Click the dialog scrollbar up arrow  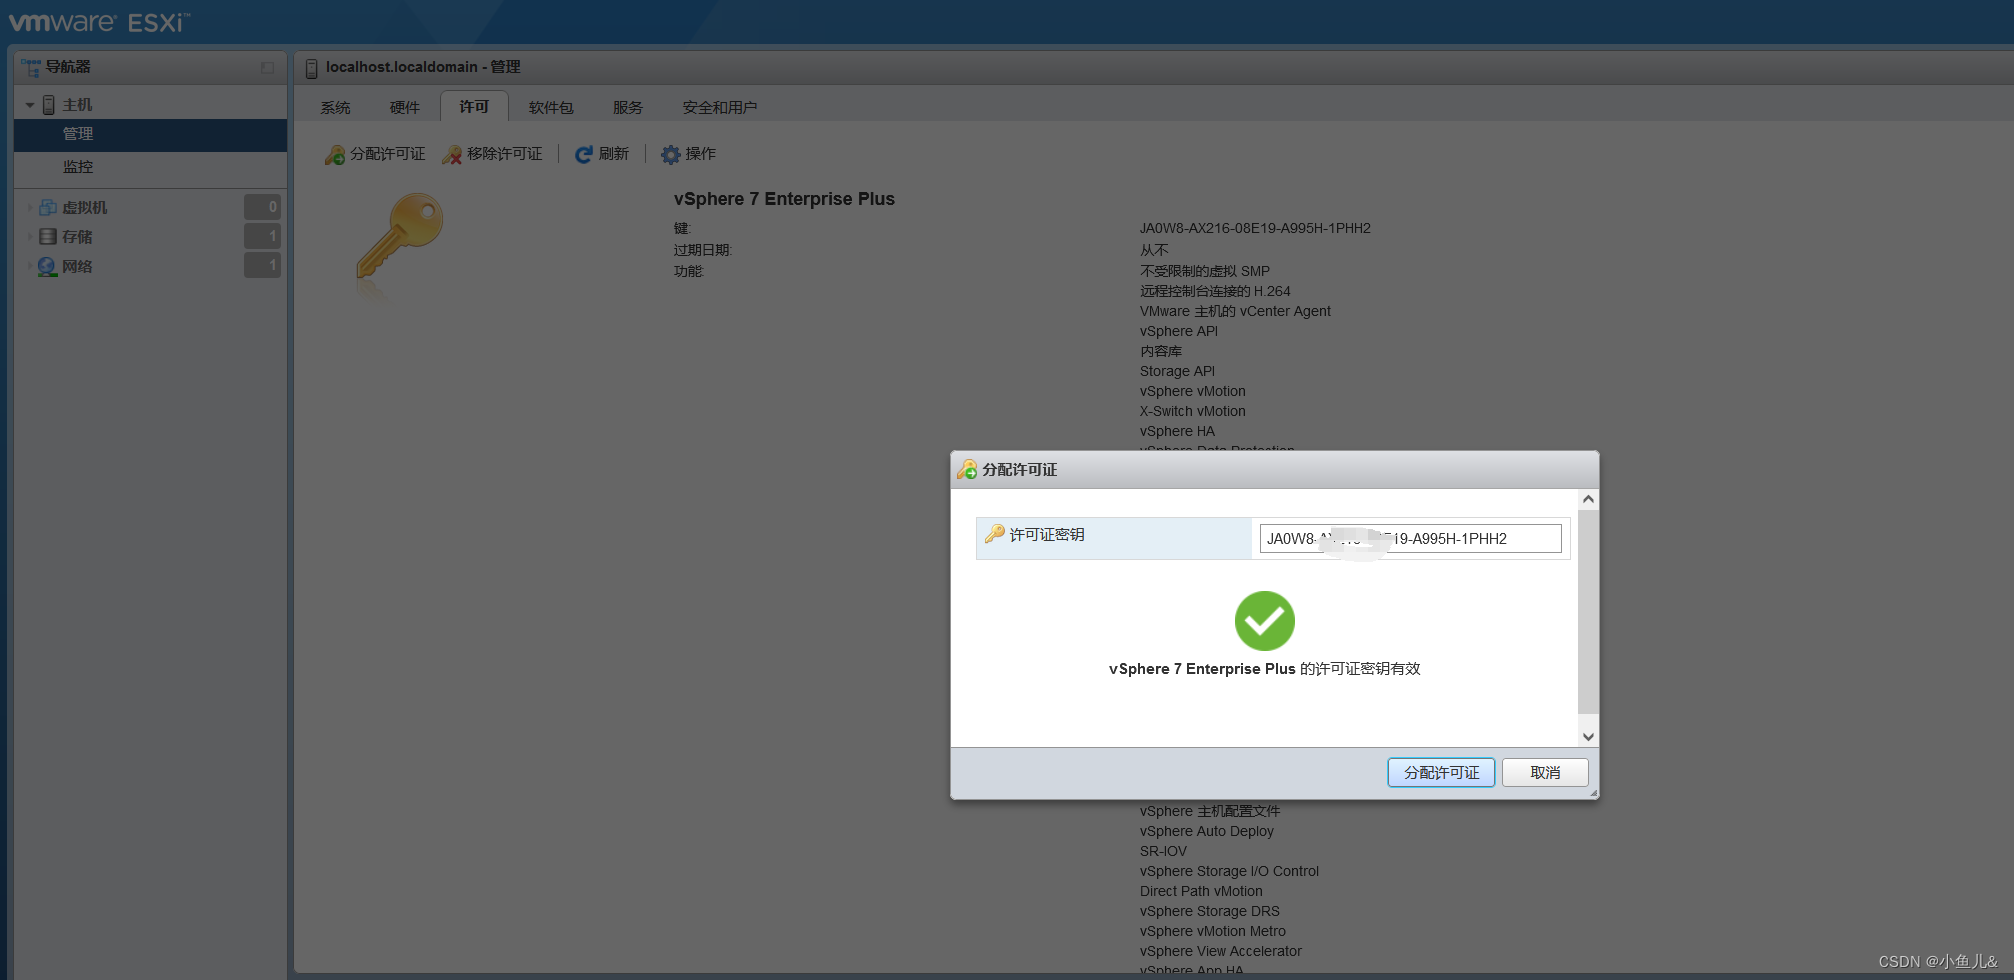[x=1588, y=499]
